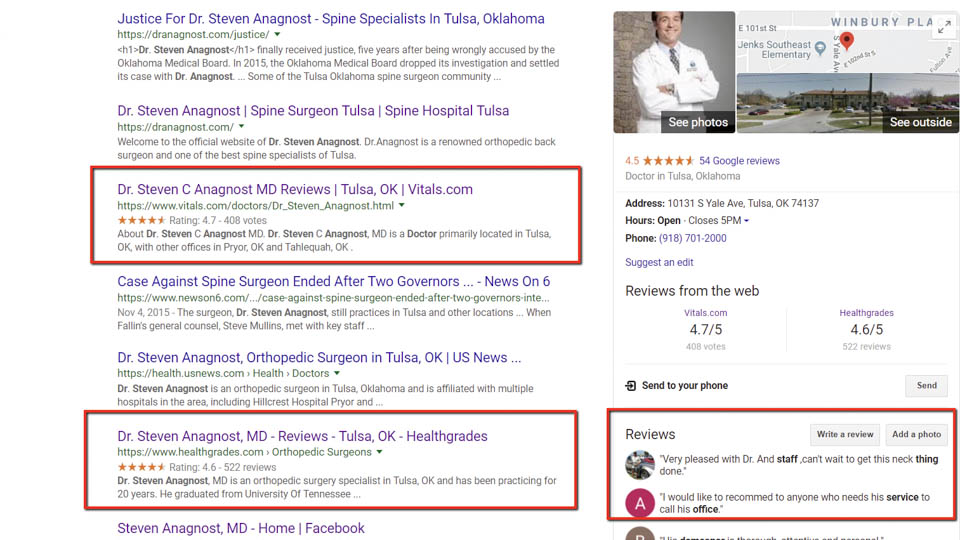Click the send-to-phone icon
This screenshot has width=960, height=540.
tap(630, 386)
